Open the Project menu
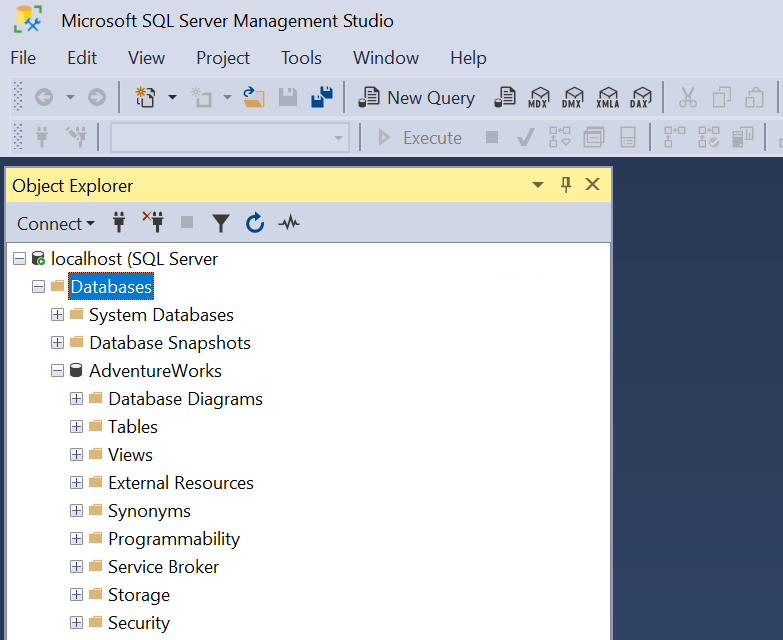This screenshot has width=783, height=640. point(223,58)
